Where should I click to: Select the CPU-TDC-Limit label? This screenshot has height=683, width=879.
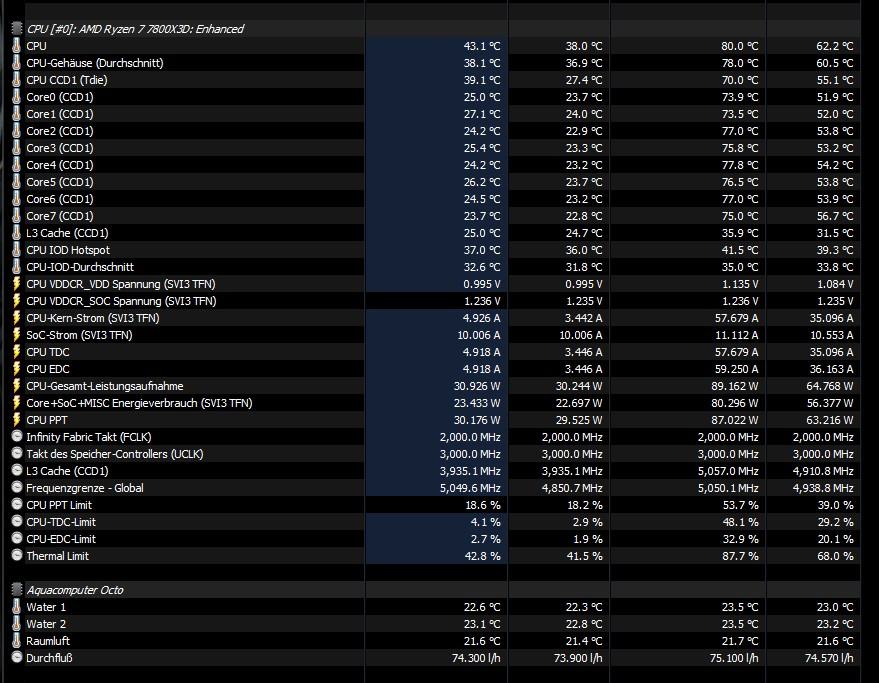[61, 522]
